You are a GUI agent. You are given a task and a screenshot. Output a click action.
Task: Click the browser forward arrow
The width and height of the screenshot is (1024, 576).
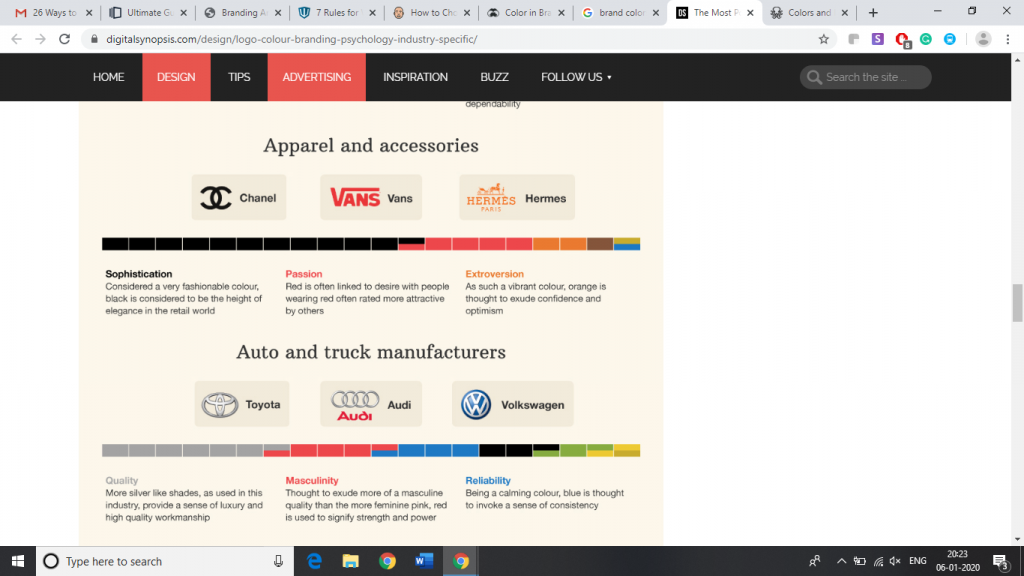(40, 39)
